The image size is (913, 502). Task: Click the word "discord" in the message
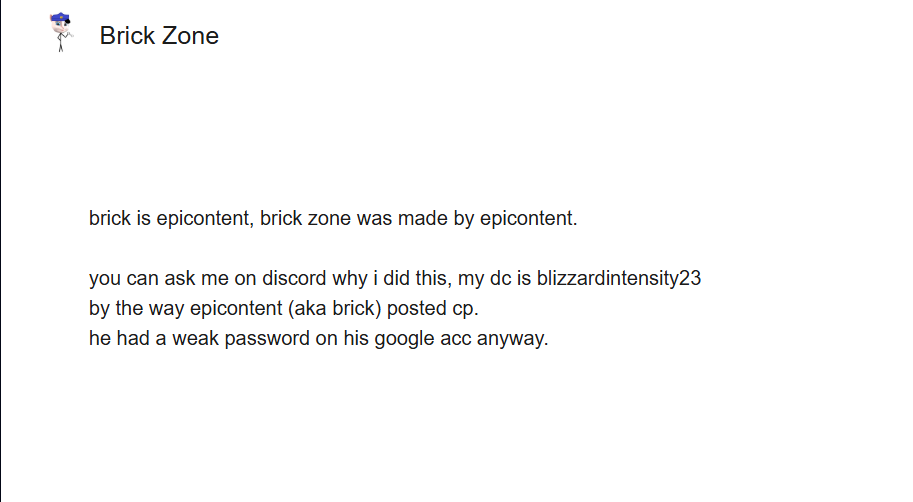click(x=297, y=278)
